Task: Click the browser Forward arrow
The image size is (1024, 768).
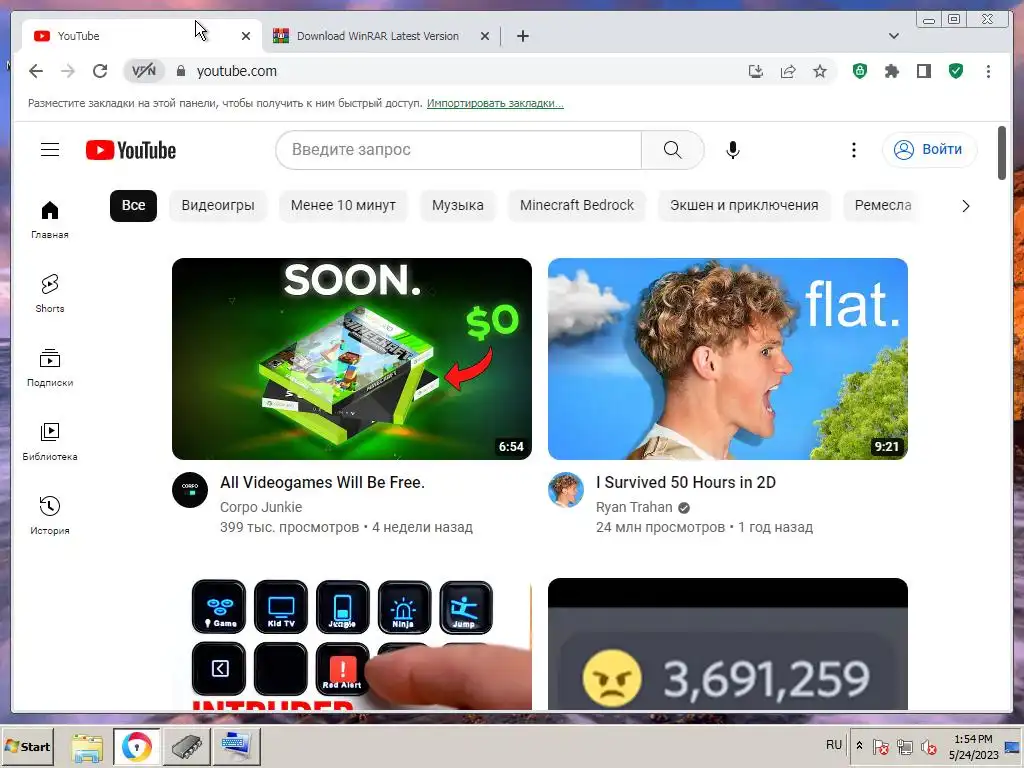Action: (x=68, y=71)
